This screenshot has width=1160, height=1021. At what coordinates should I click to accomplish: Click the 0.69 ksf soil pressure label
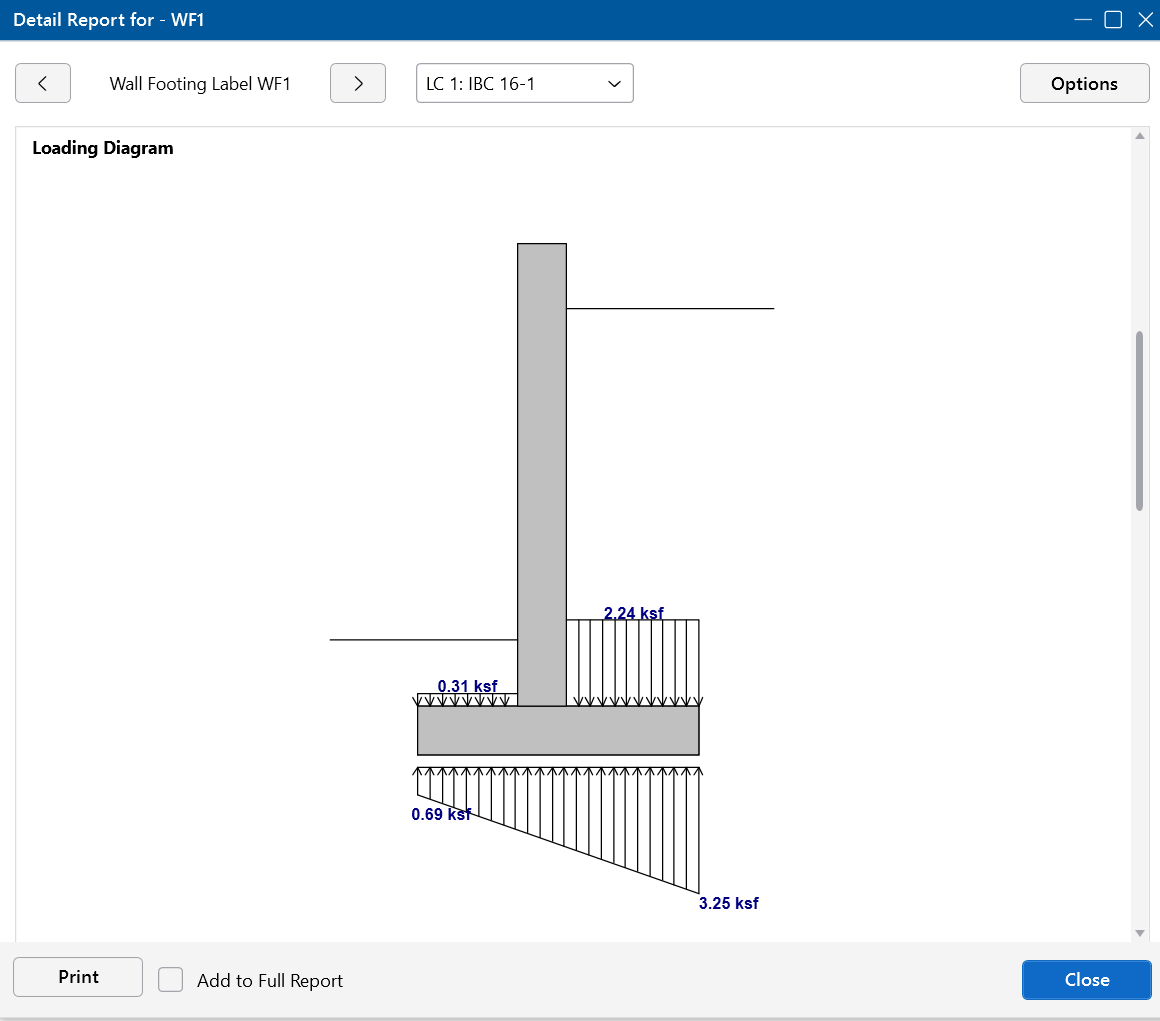441,814
